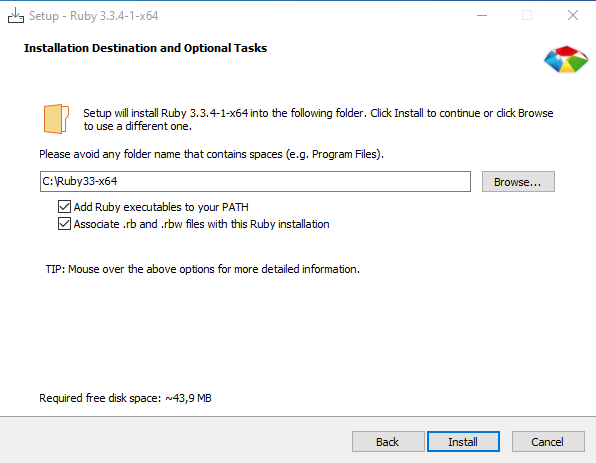Click the Required free disk space text
The width and height of the screenshot is (596, 463).
click(x=125, y=398)
